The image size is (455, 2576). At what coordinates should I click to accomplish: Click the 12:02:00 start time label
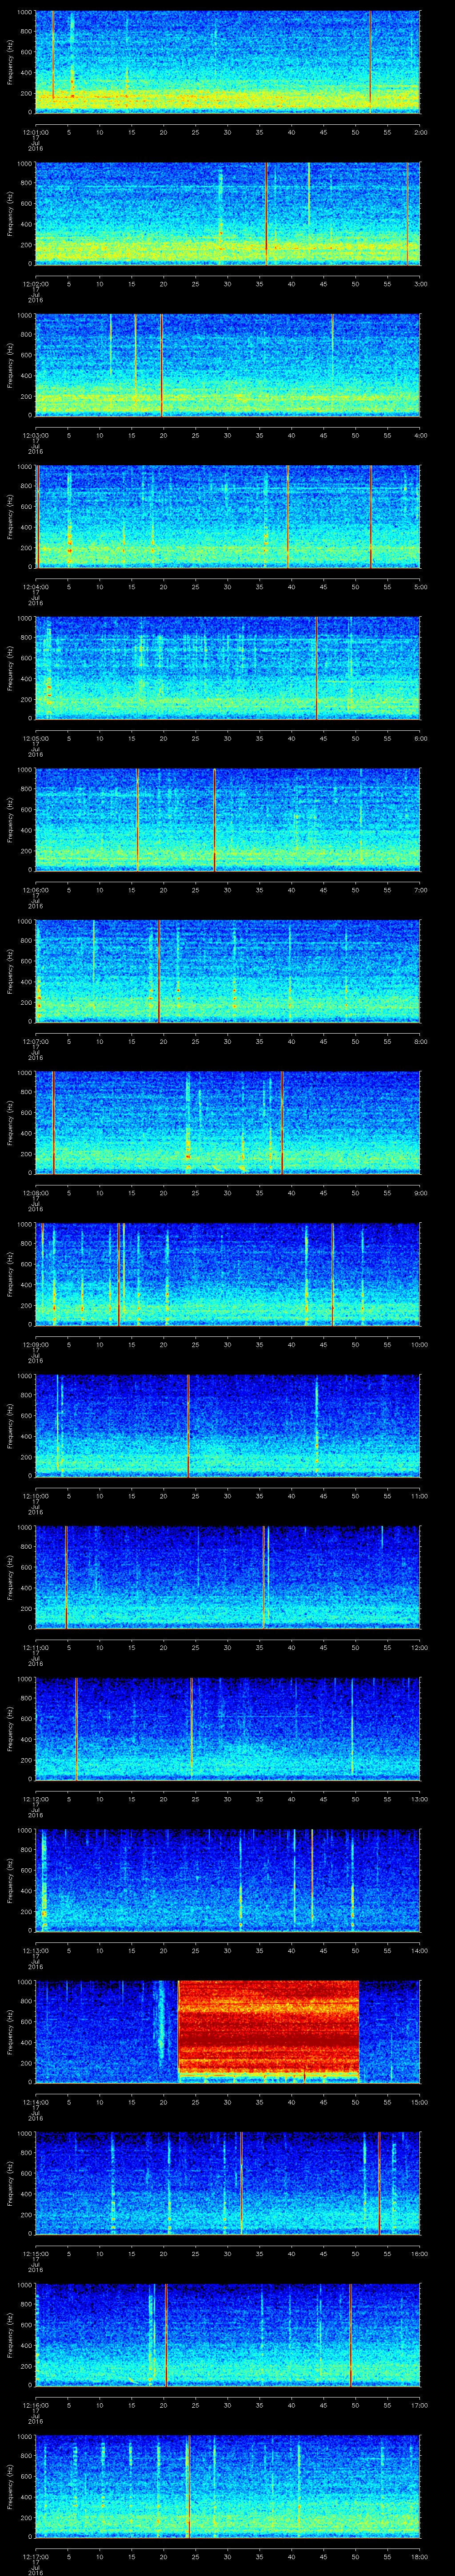36,284
